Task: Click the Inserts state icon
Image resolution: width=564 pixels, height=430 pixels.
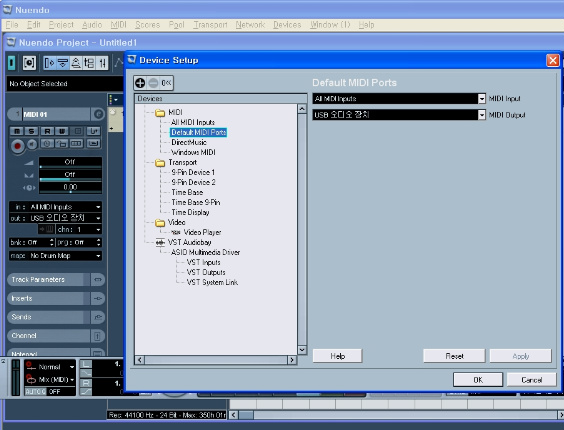Action: click(97, 298)
